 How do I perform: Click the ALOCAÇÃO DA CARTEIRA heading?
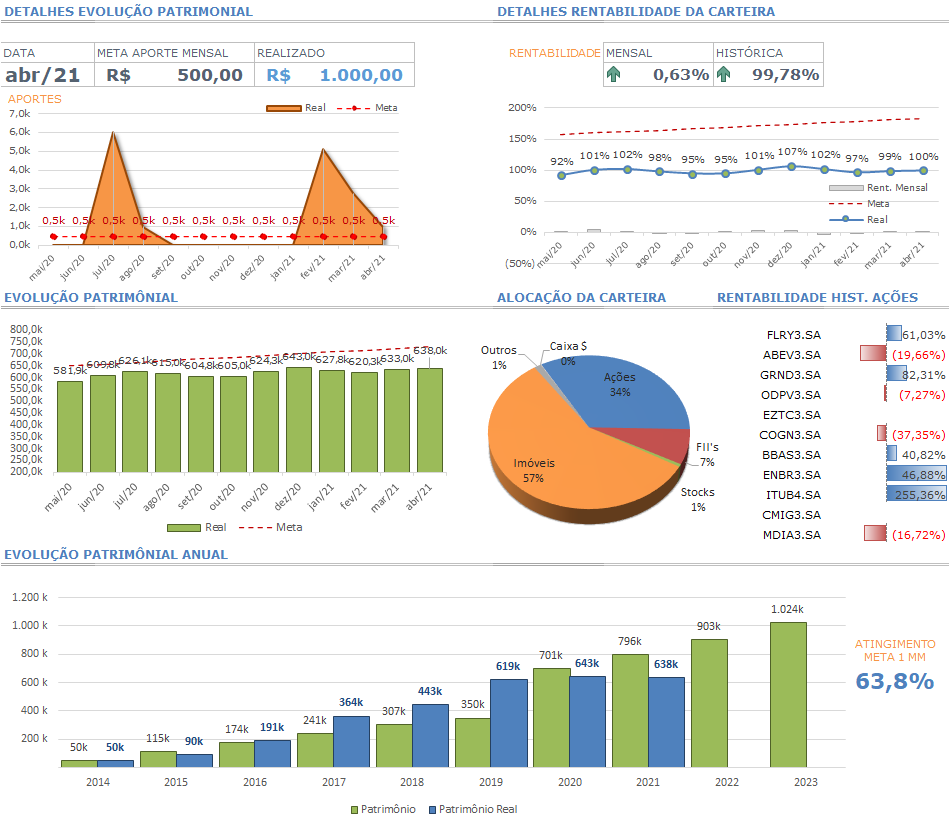(581, 298)
